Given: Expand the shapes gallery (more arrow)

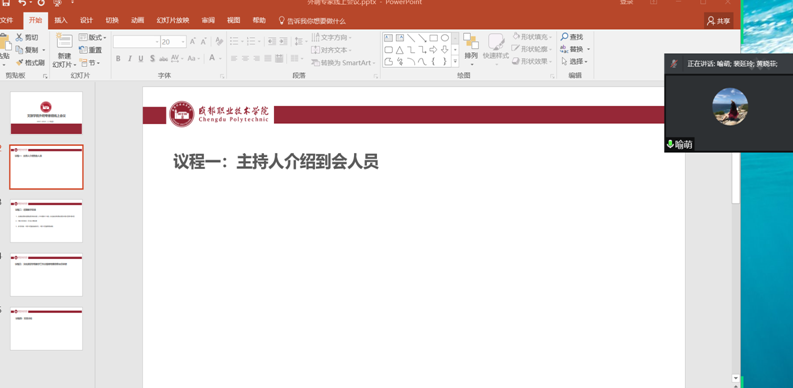Looking at the screenshot, I should (x=455, y=62).
